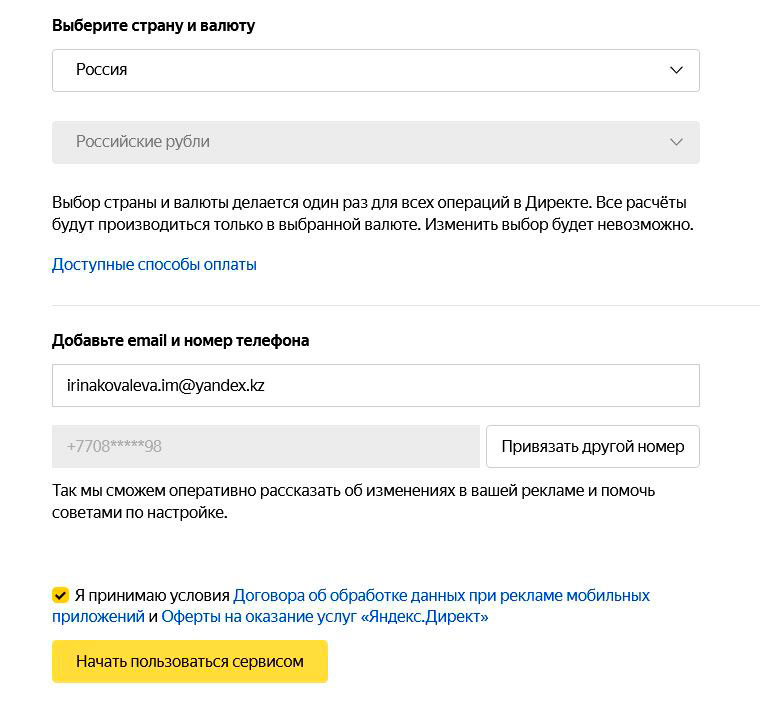Click Начать пользоваться сервисом yellow button

(x=190, y=662)
